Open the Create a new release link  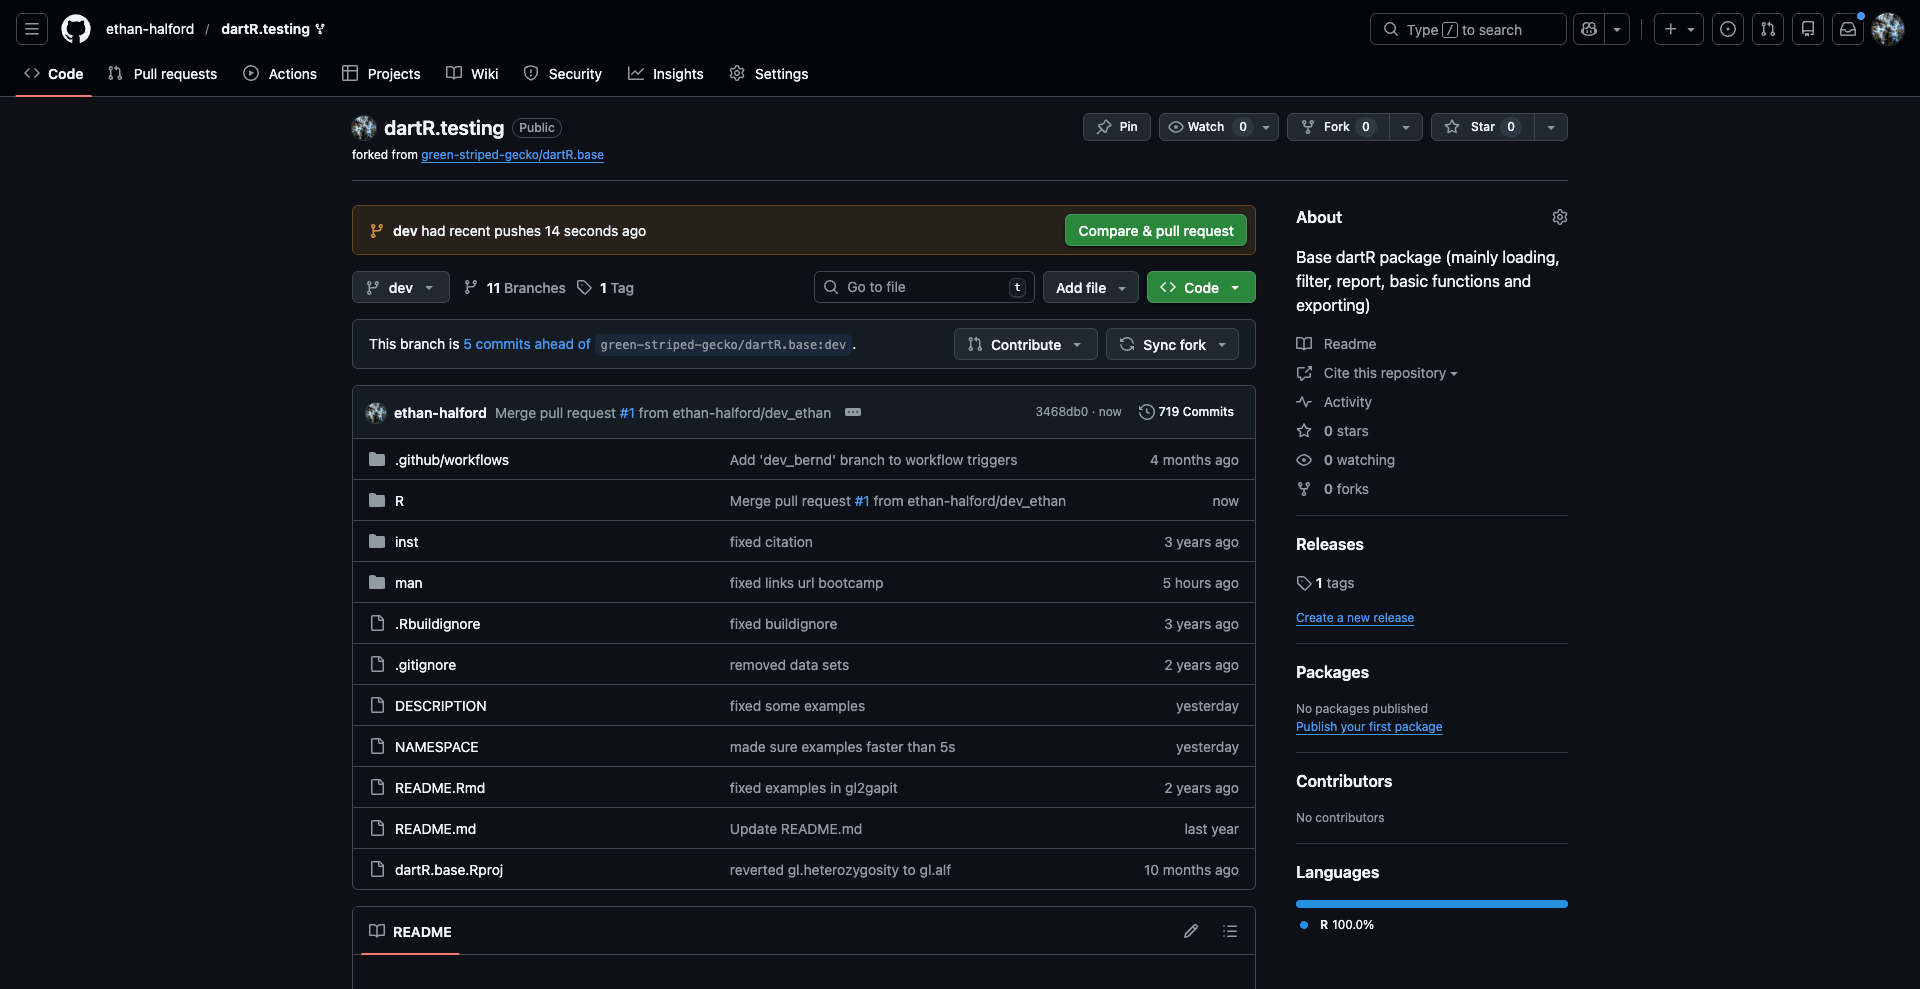[x=1354, y=618]
